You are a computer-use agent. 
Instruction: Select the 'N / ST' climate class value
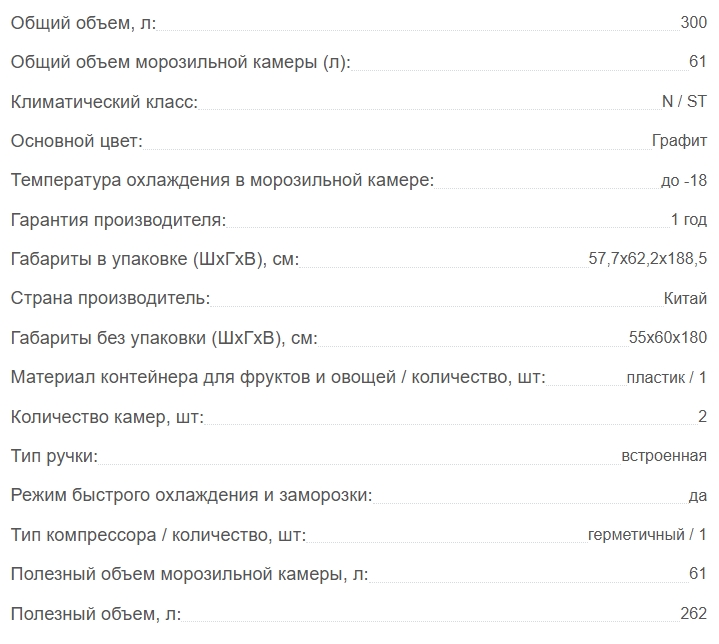684,101
